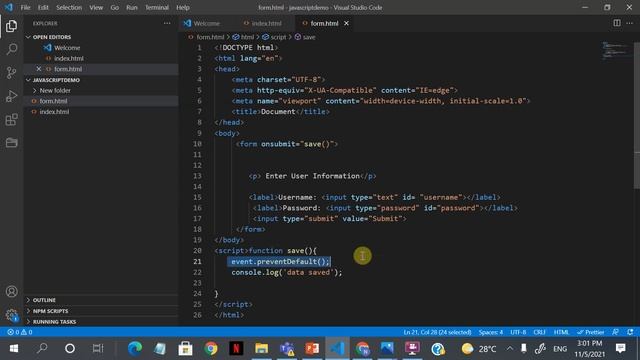640x360 pixels.
Task: Change end of line sequence CRLF
Action: pos(539,332)
